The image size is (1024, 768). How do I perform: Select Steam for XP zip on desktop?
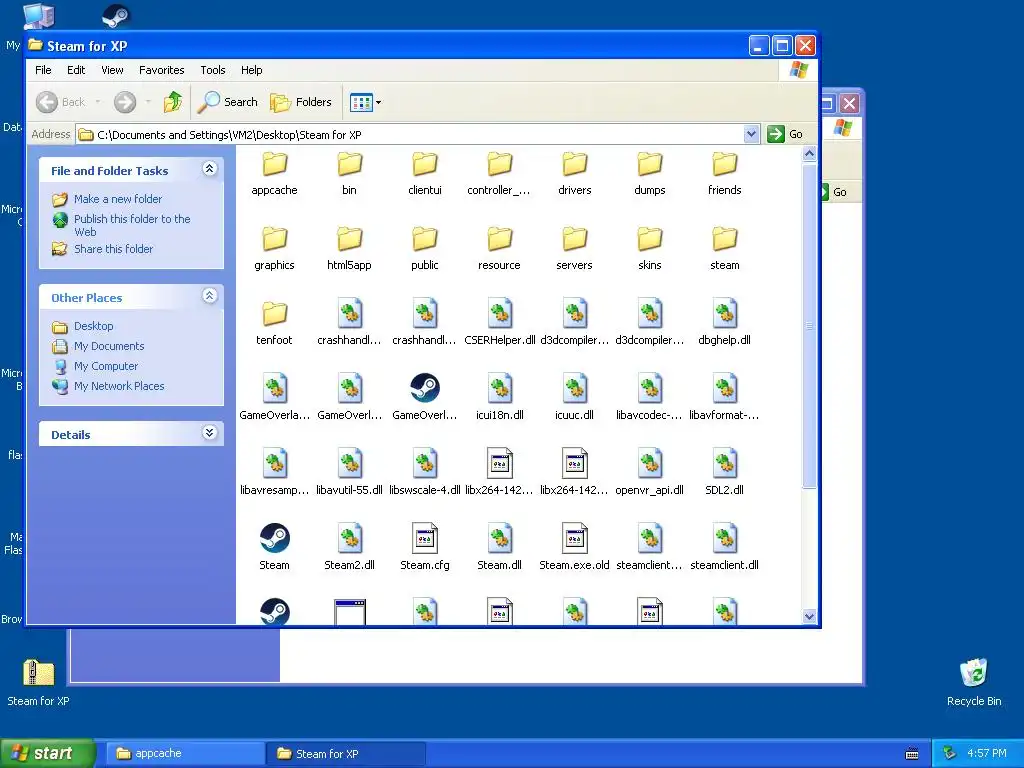pyautogui.click(x=38, y=682)
